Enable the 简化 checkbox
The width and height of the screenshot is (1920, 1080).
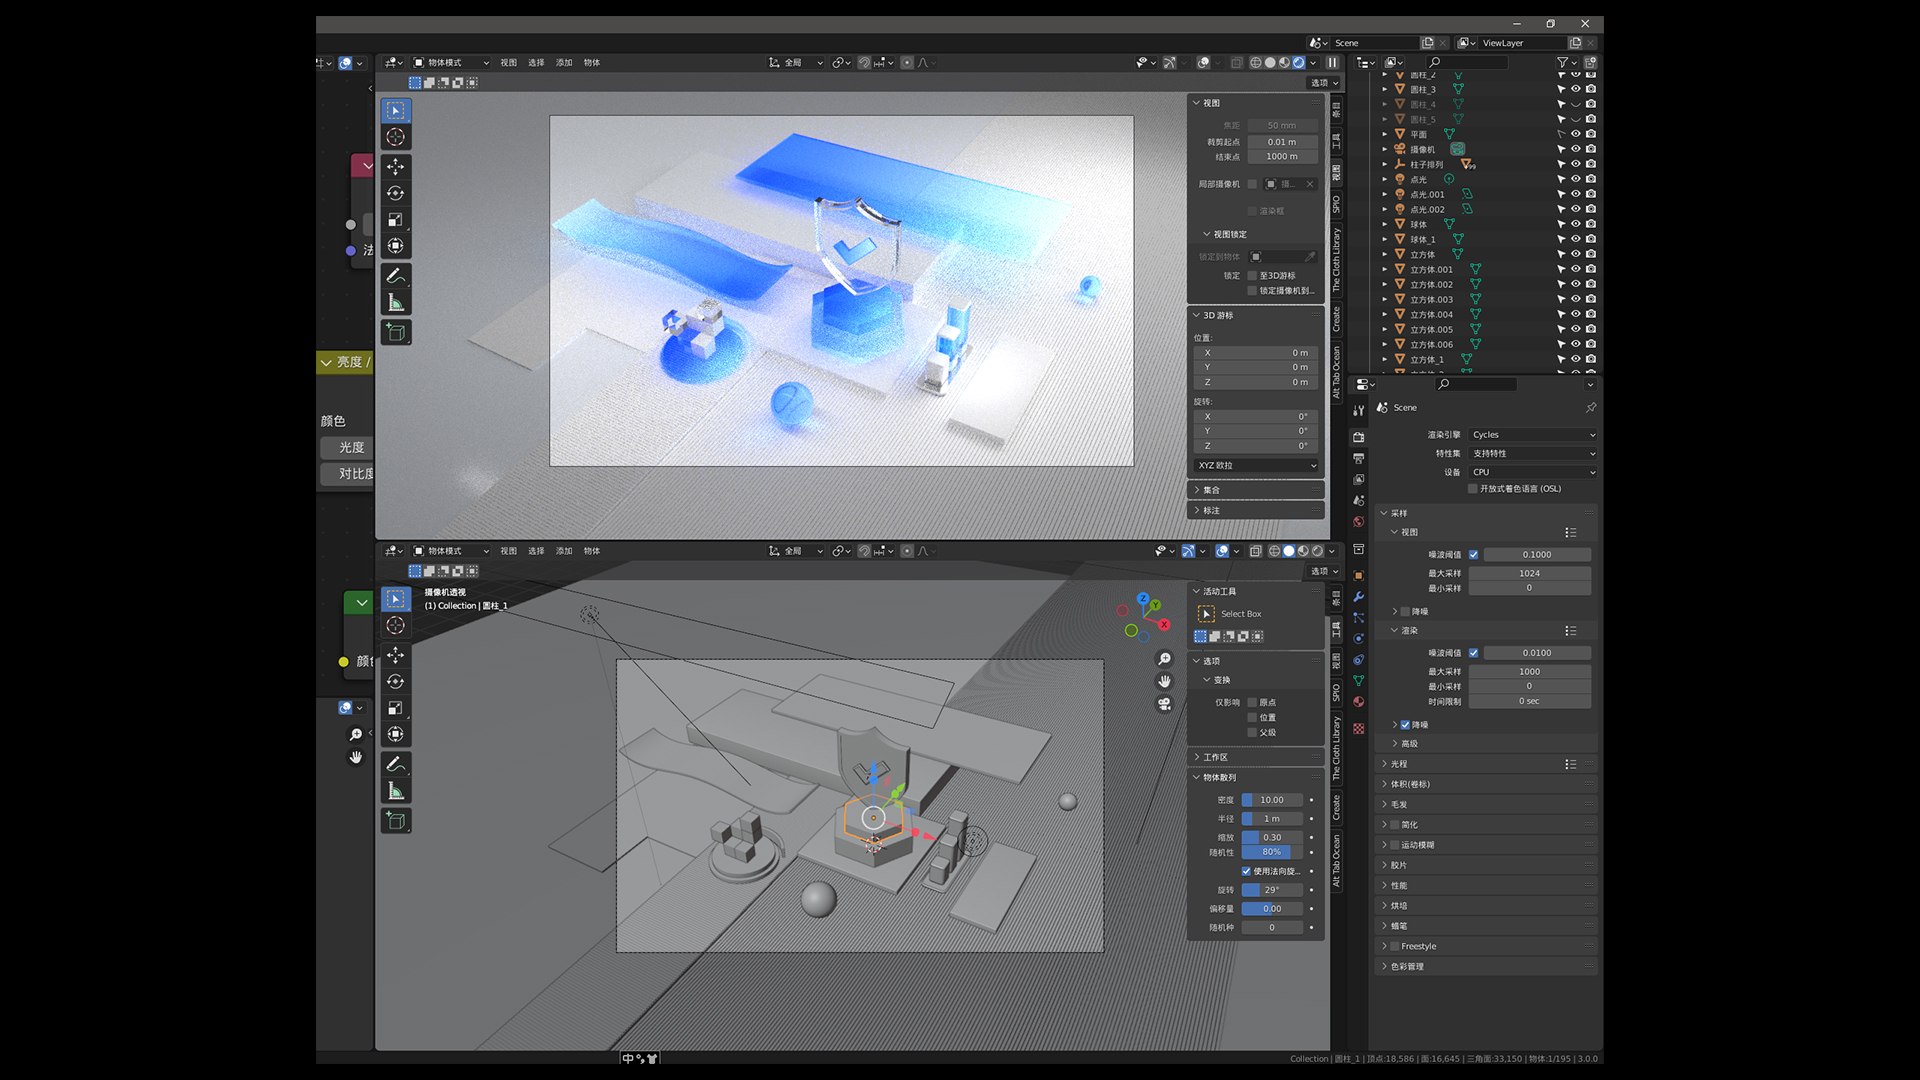(x=1395, y=825)
